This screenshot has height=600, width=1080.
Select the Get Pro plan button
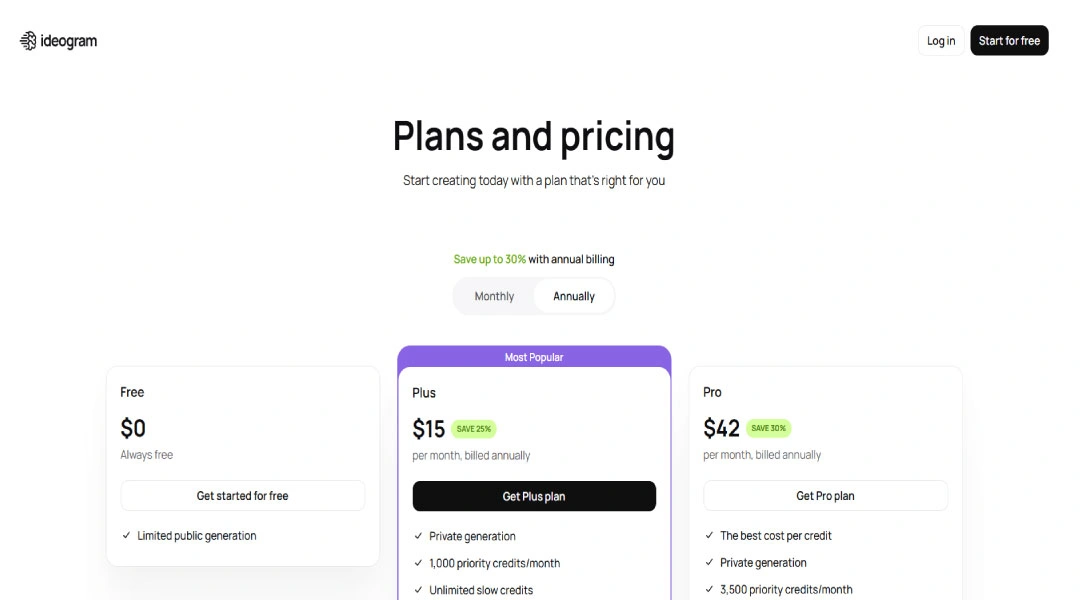tap(825, 496)
